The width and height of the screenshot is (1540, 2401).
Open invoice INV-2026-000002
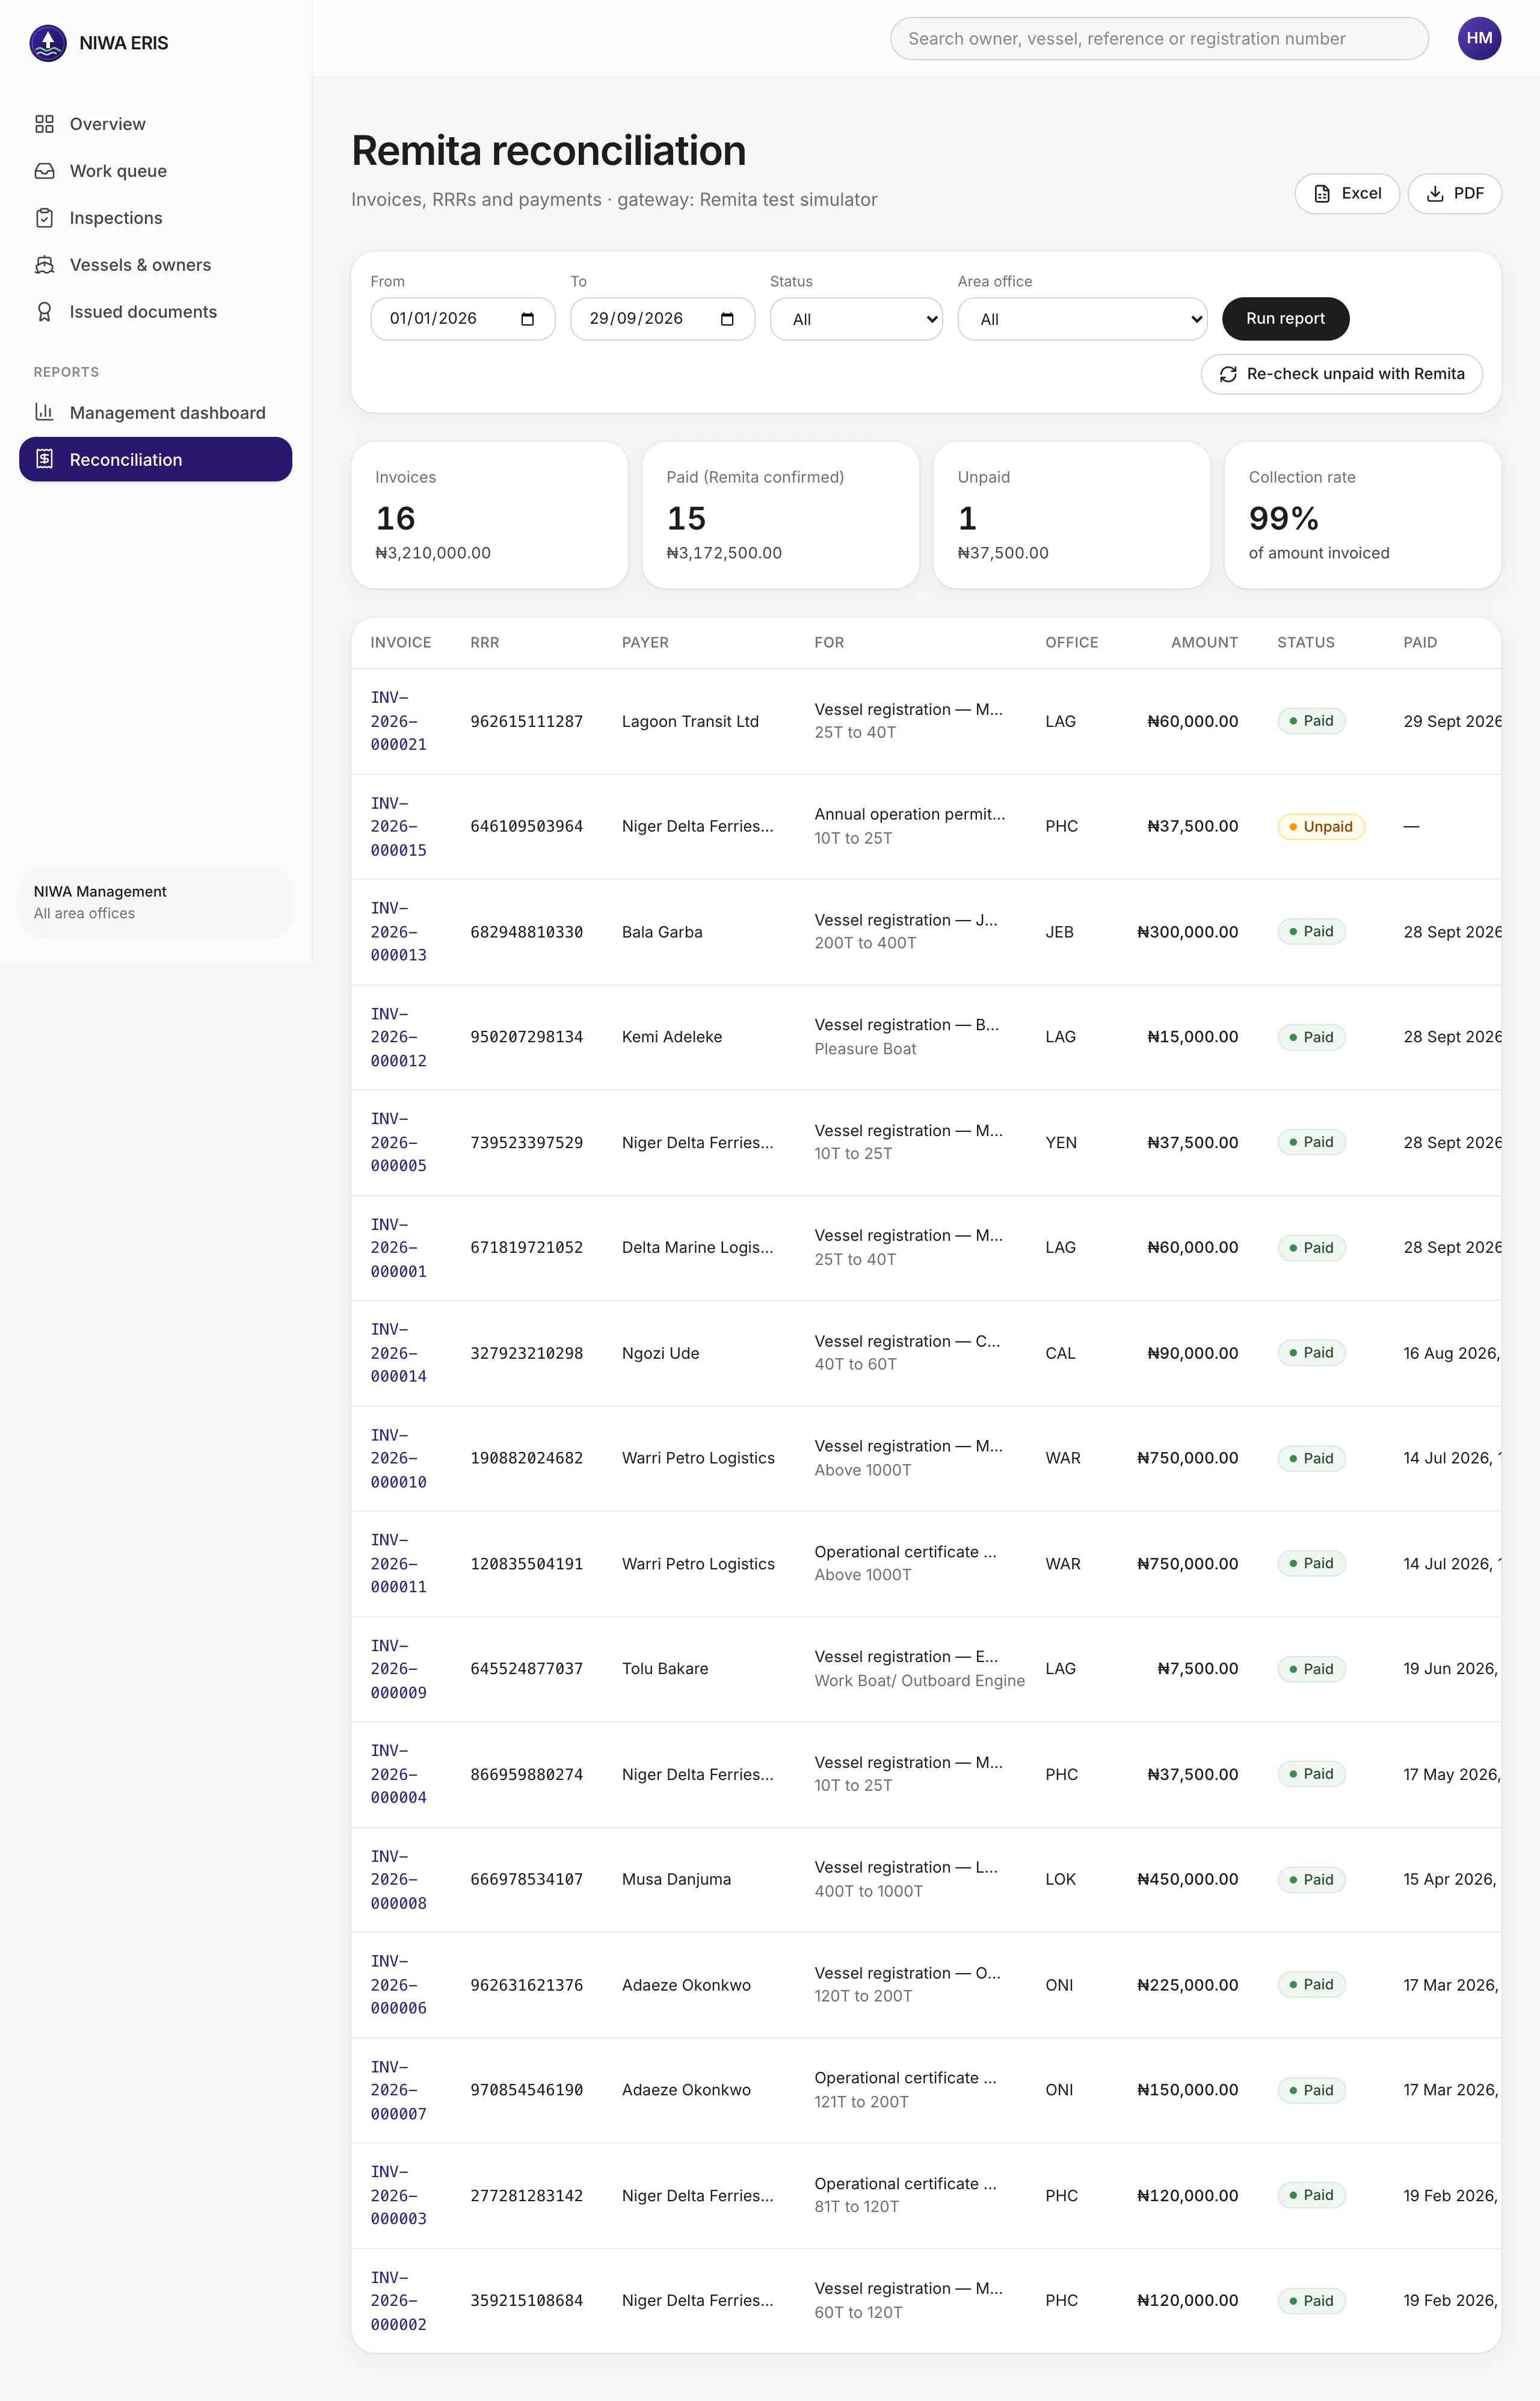point(399,2301)
